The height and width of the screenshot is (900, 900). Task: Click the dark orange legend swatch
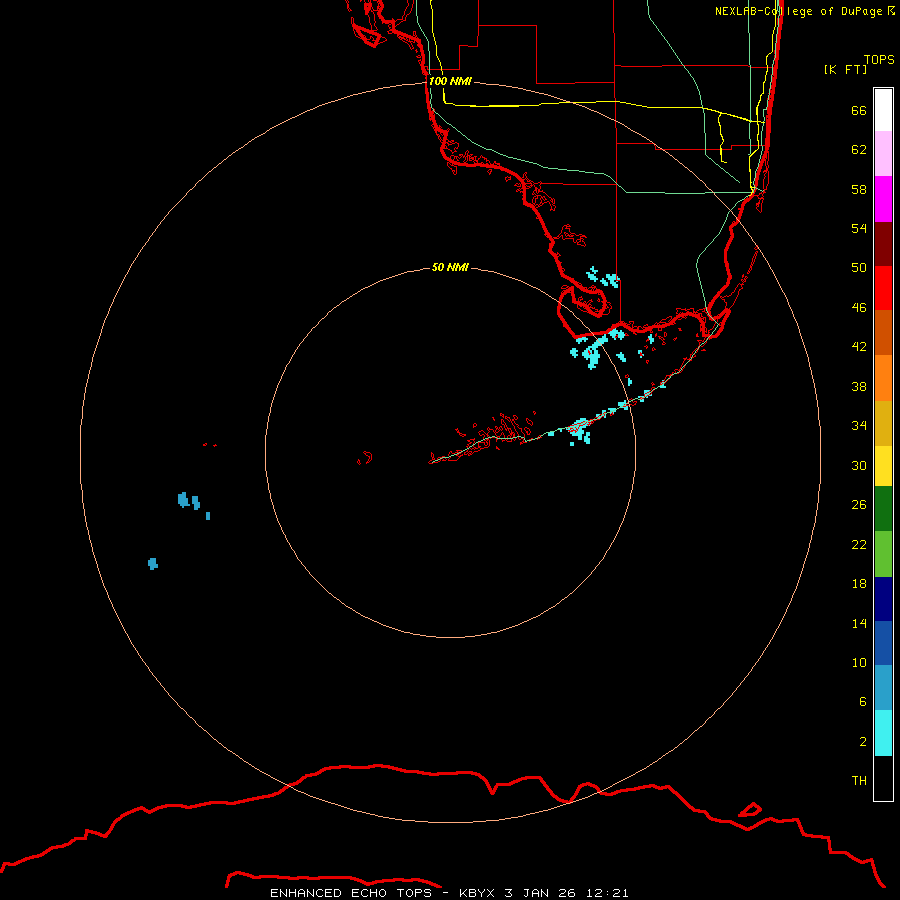pyautogui.click(x=883, y=332)
